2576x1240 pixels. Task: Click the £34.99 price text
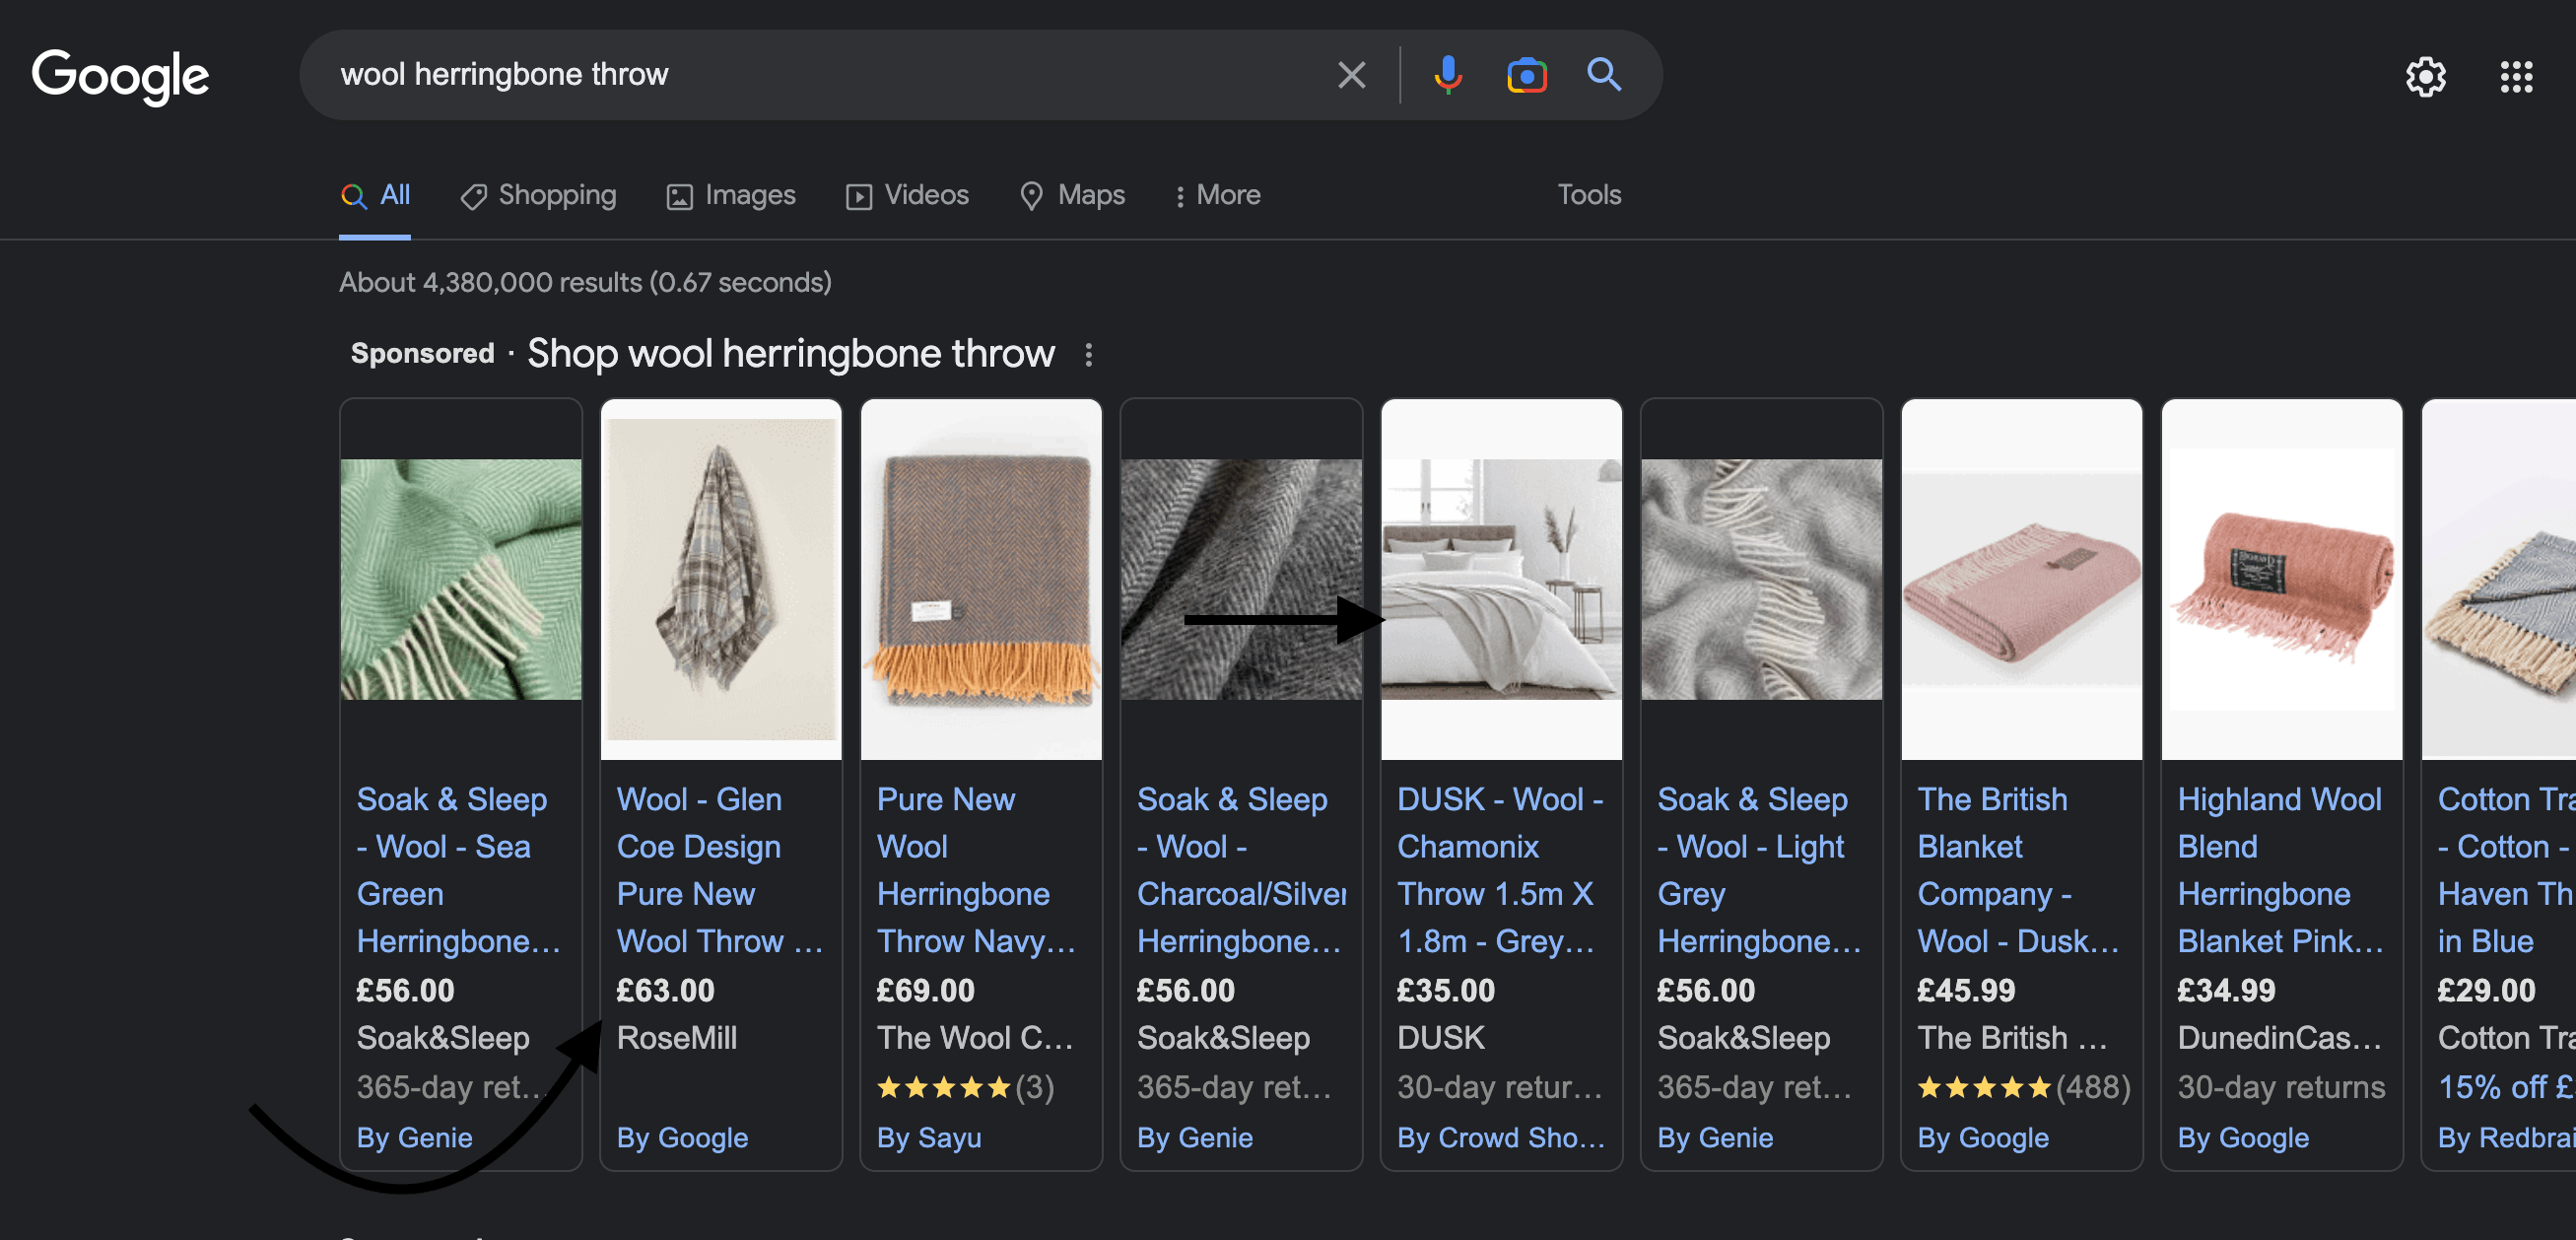coord(2226,990)
